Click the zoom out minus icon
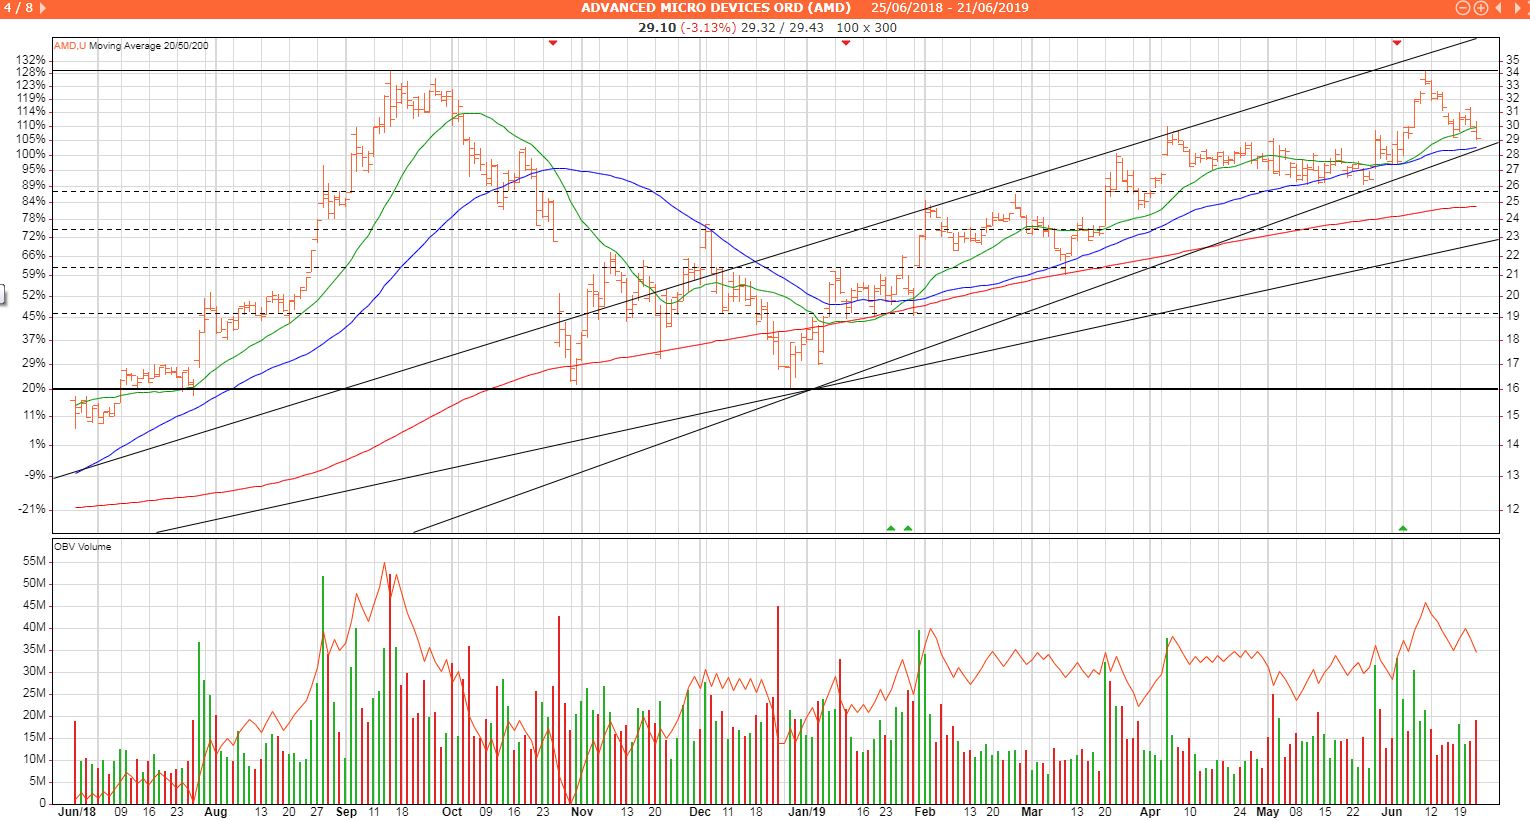This screenshot has width=1530, height=821. pyautogui.click(x=1463, y=8)
